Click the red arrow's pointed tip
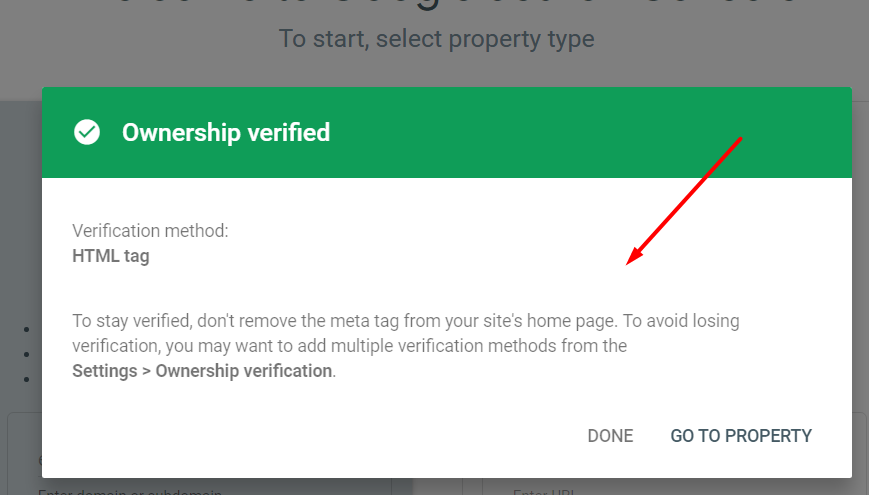The height and width of the screenshot is (495, 869). click(629, 262)
